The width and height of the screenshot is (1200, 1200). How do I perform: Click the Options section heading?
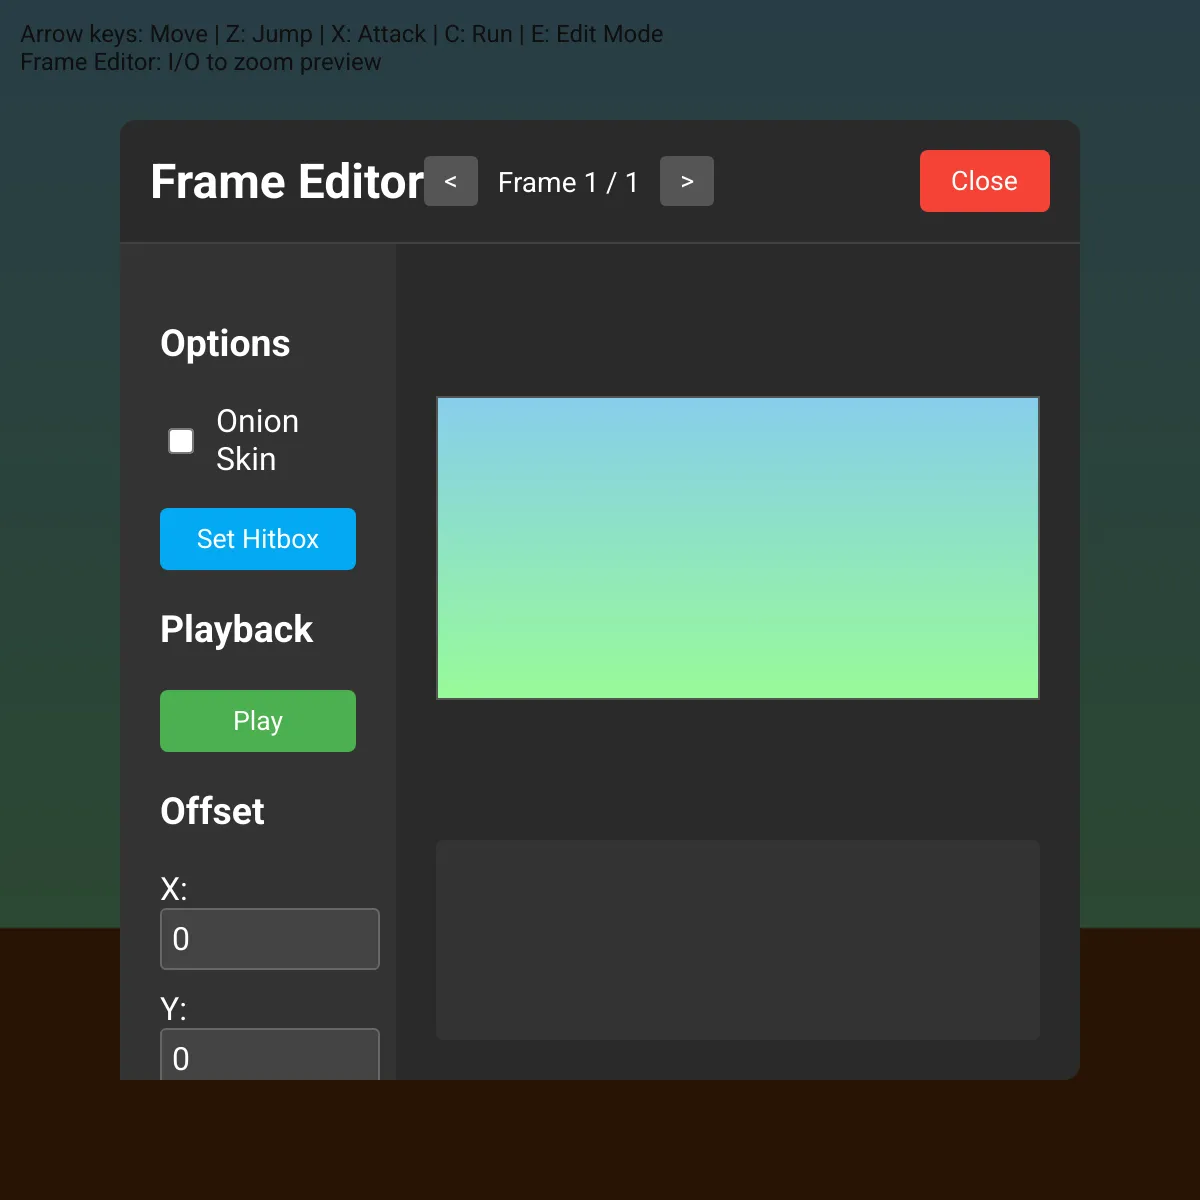pyautogui.click(x=225, y=343)
